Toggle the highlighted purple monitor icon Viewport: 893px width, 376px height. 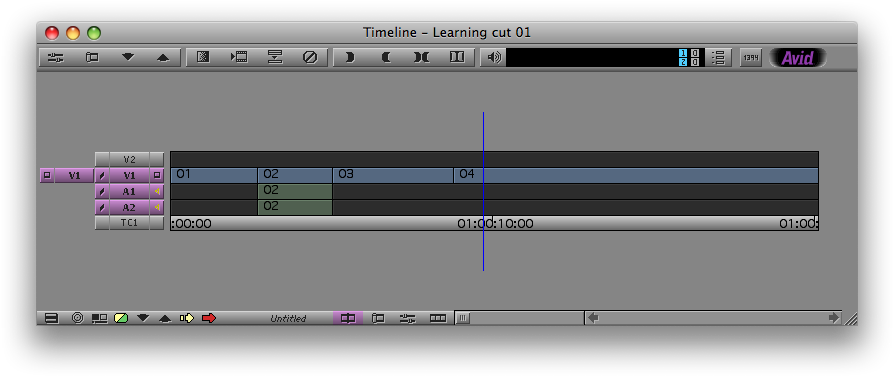point(348,318)
